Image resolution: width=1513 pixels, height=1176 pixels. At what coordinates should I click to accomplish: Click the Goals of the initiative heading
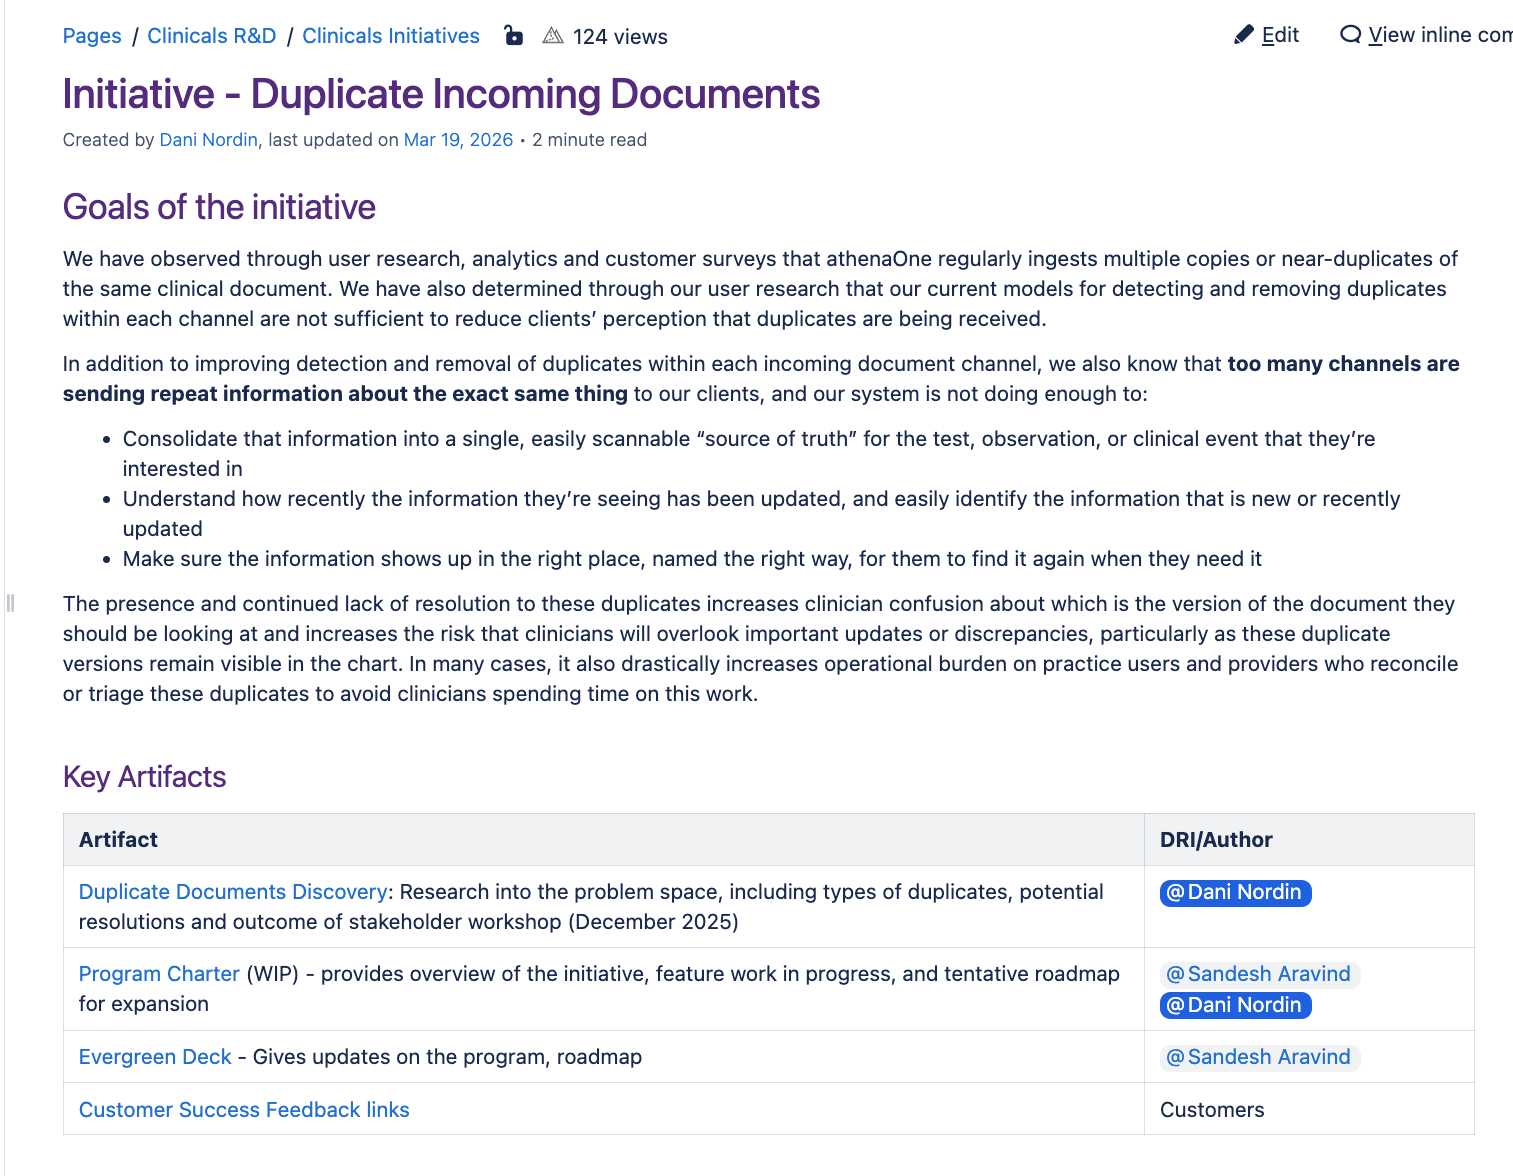219,207
